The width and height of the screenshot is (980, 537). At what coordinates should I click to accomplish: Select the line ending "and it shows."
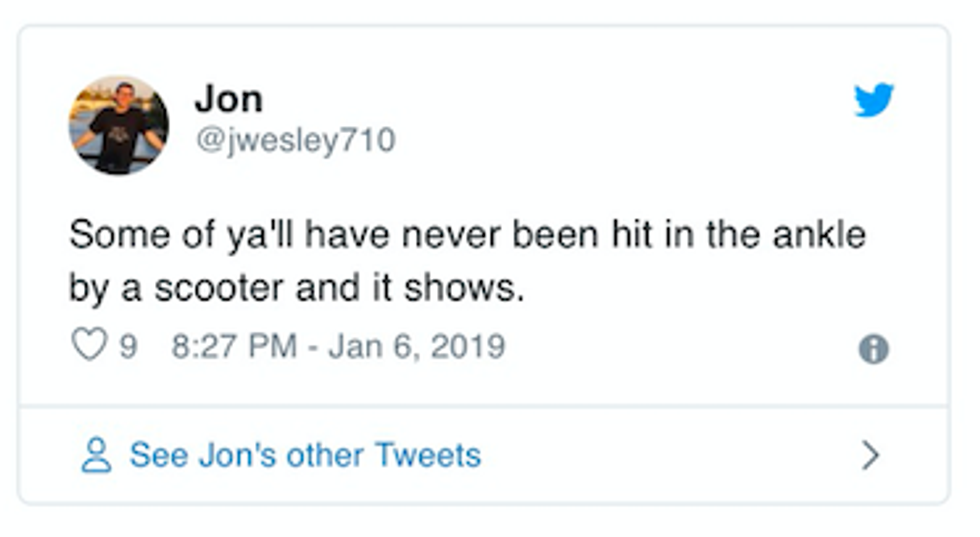coord(296,289)
